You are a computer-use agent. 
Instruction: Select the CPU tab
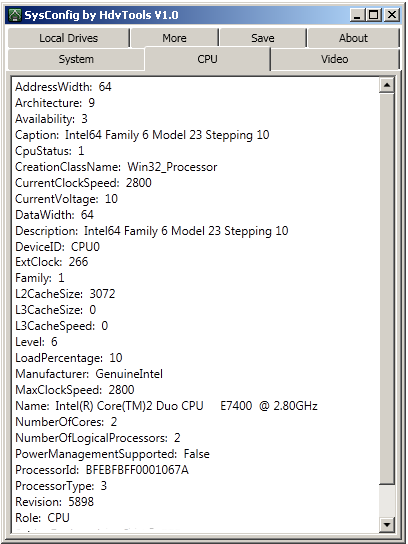207,59
